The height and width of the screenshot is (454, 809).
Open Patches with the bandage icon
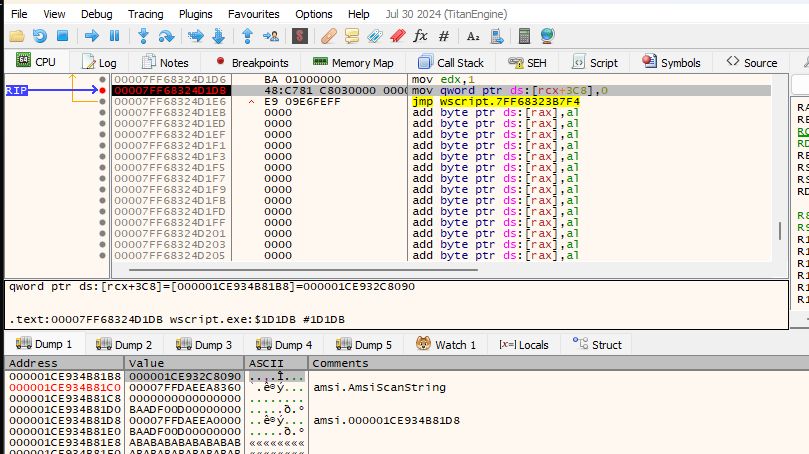click(329, 36)
